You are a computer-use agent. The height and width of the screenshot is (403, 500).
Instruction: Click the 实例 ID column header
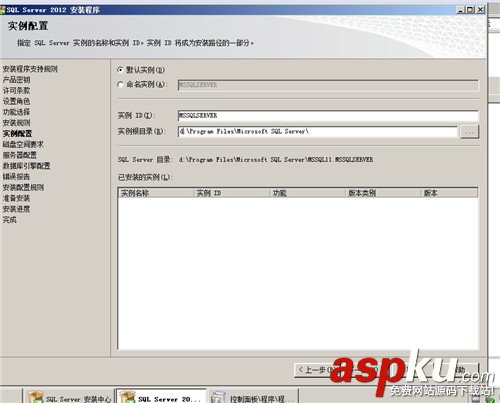coord(231,193)
